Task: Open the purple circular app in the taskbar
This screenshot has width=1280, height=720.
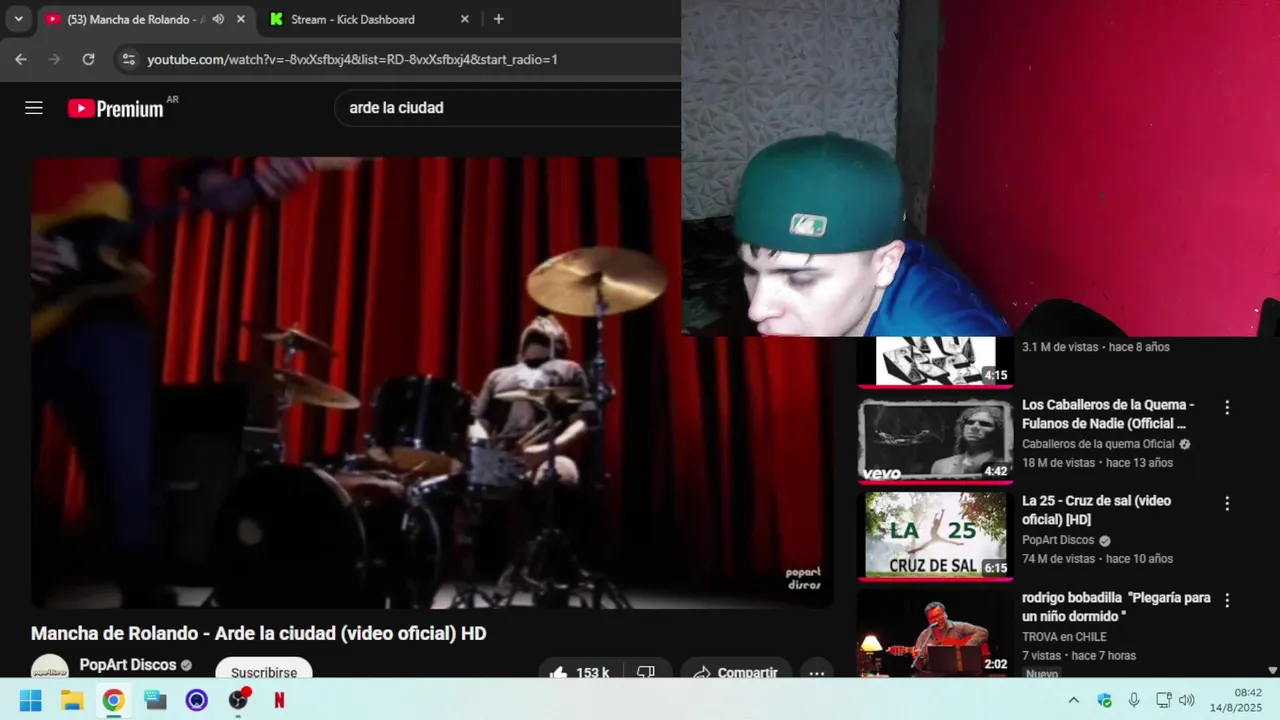Action: click(x=196, y=700)
